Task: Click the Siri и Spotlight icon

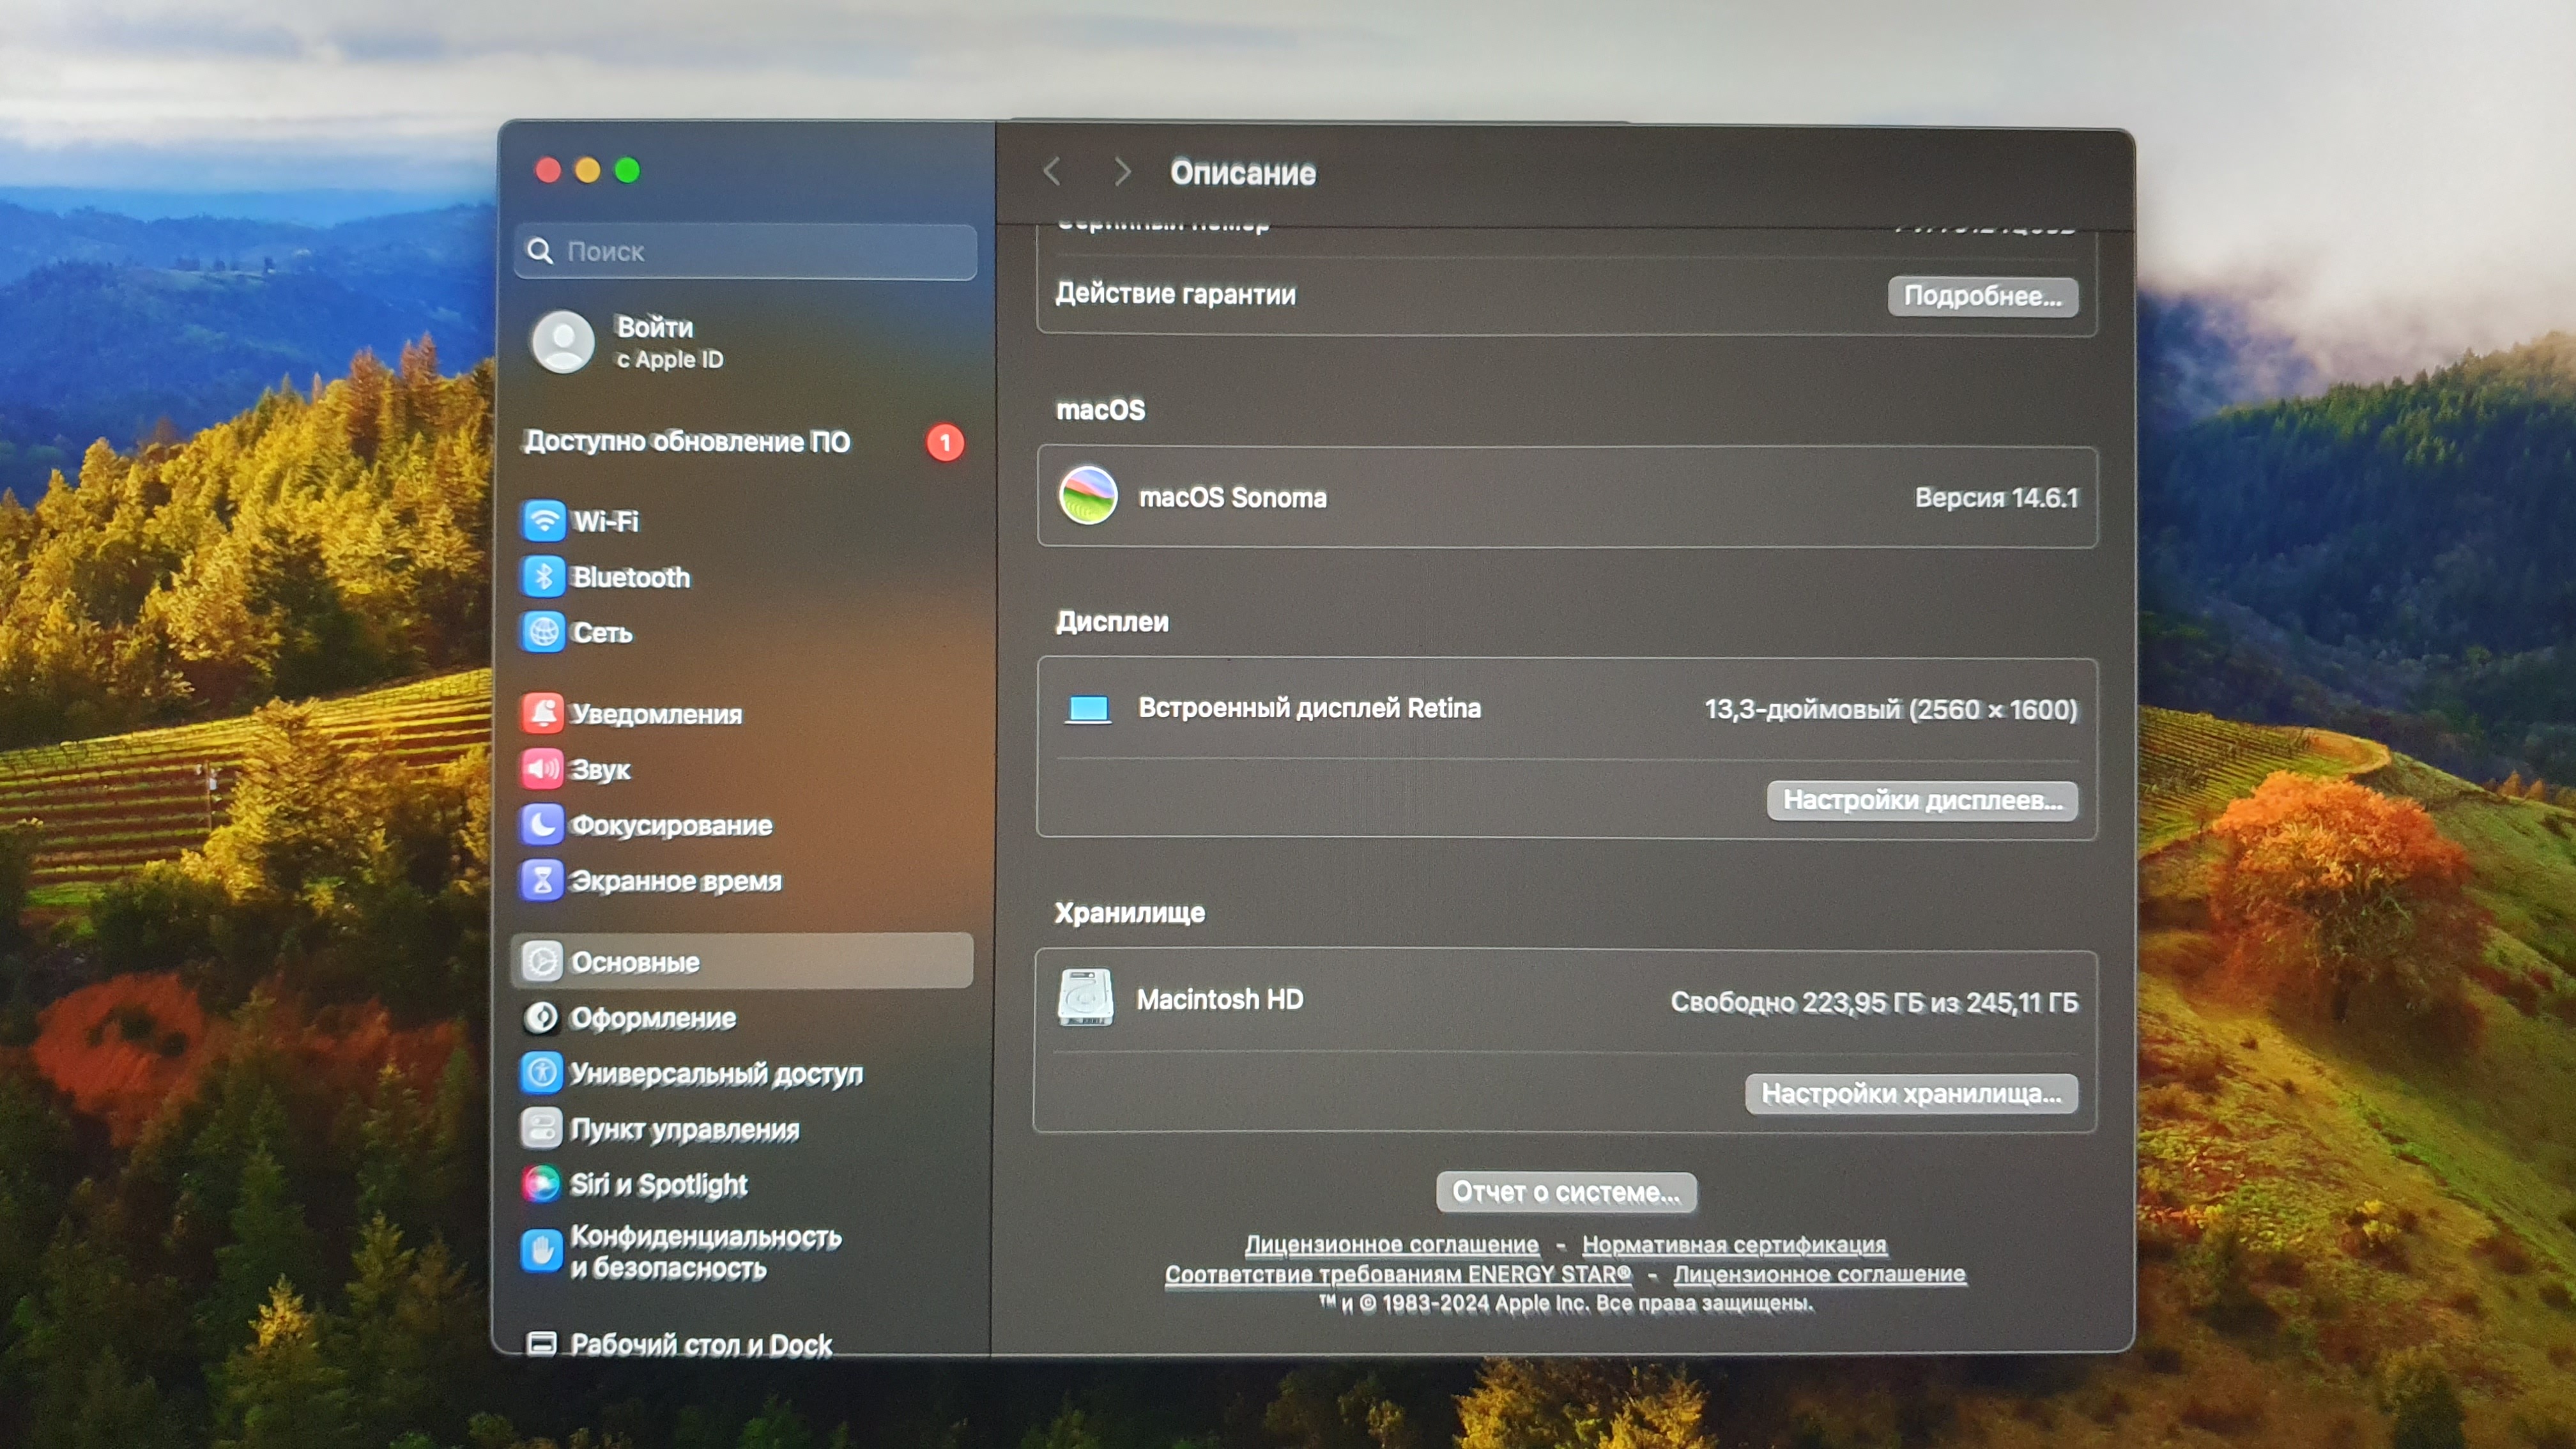Action: pyautogui.click(x=541, y=1184)
